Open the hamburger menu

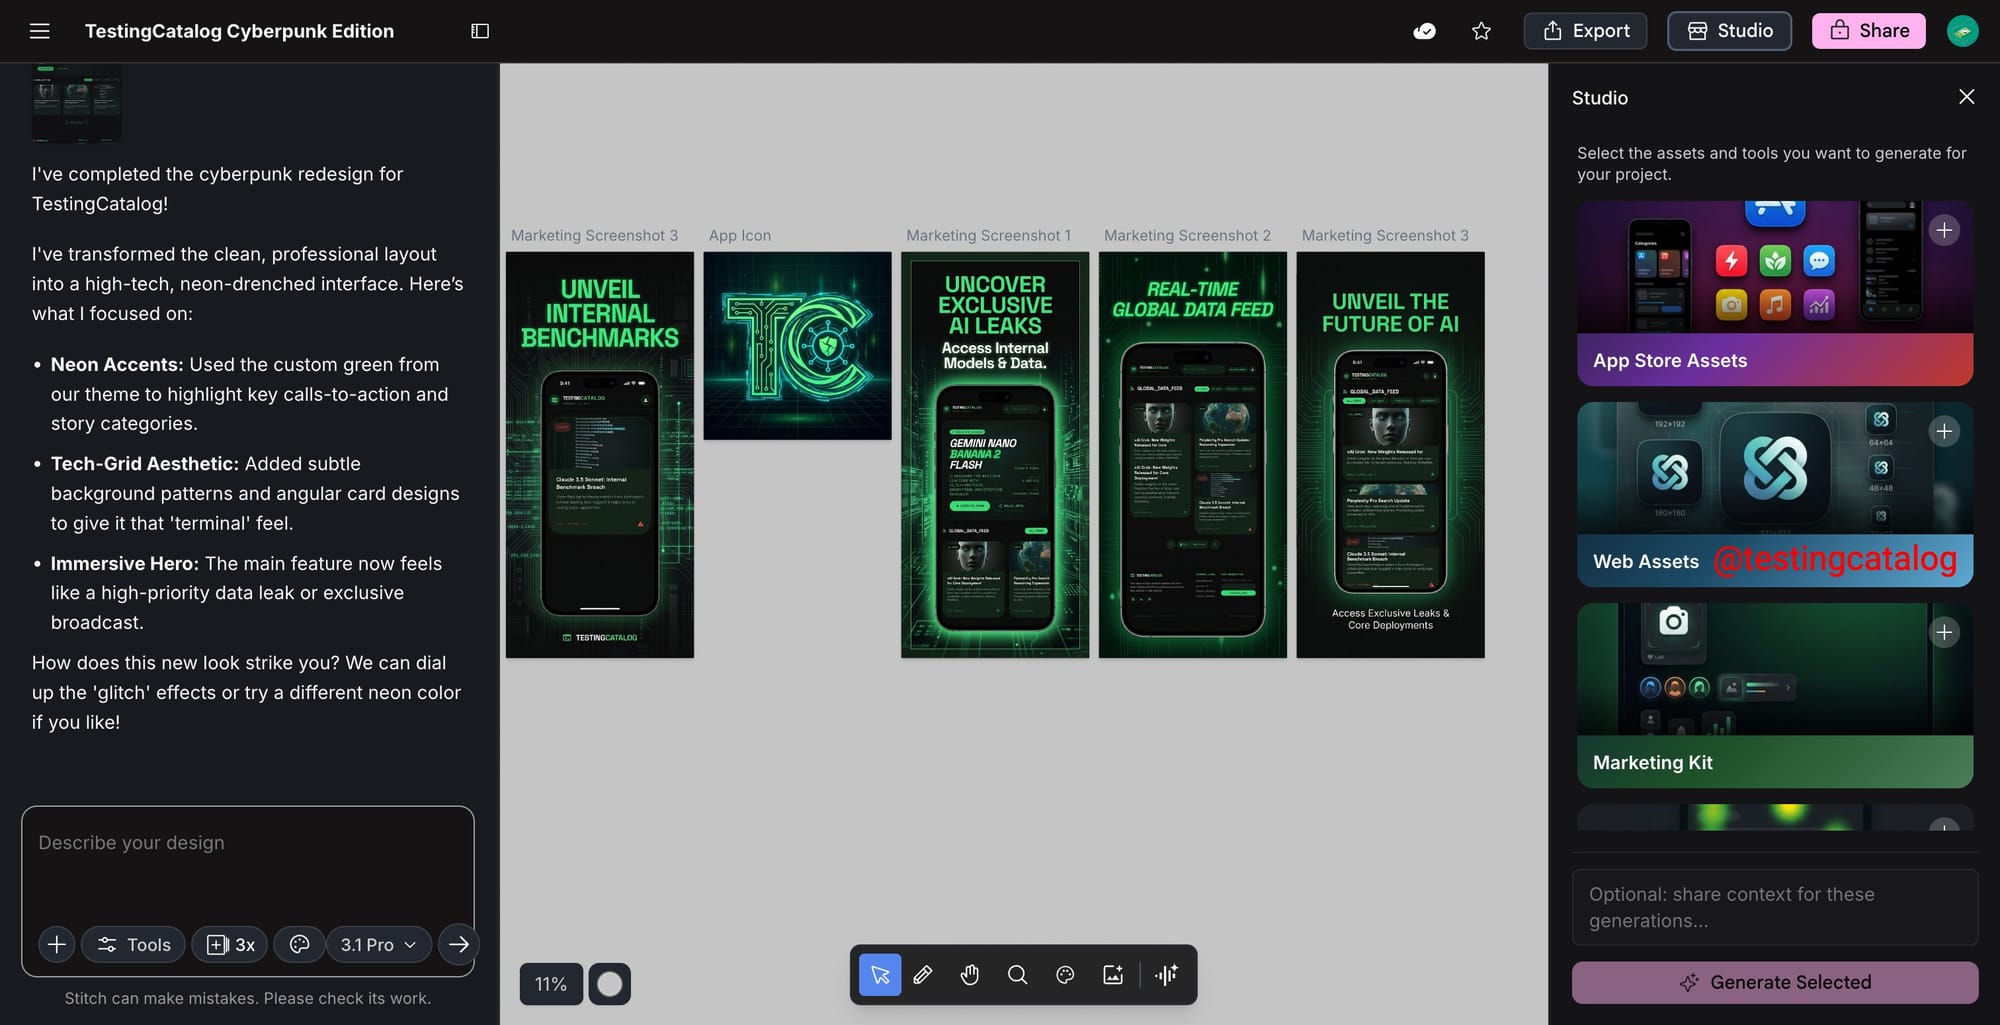[40, 31]
